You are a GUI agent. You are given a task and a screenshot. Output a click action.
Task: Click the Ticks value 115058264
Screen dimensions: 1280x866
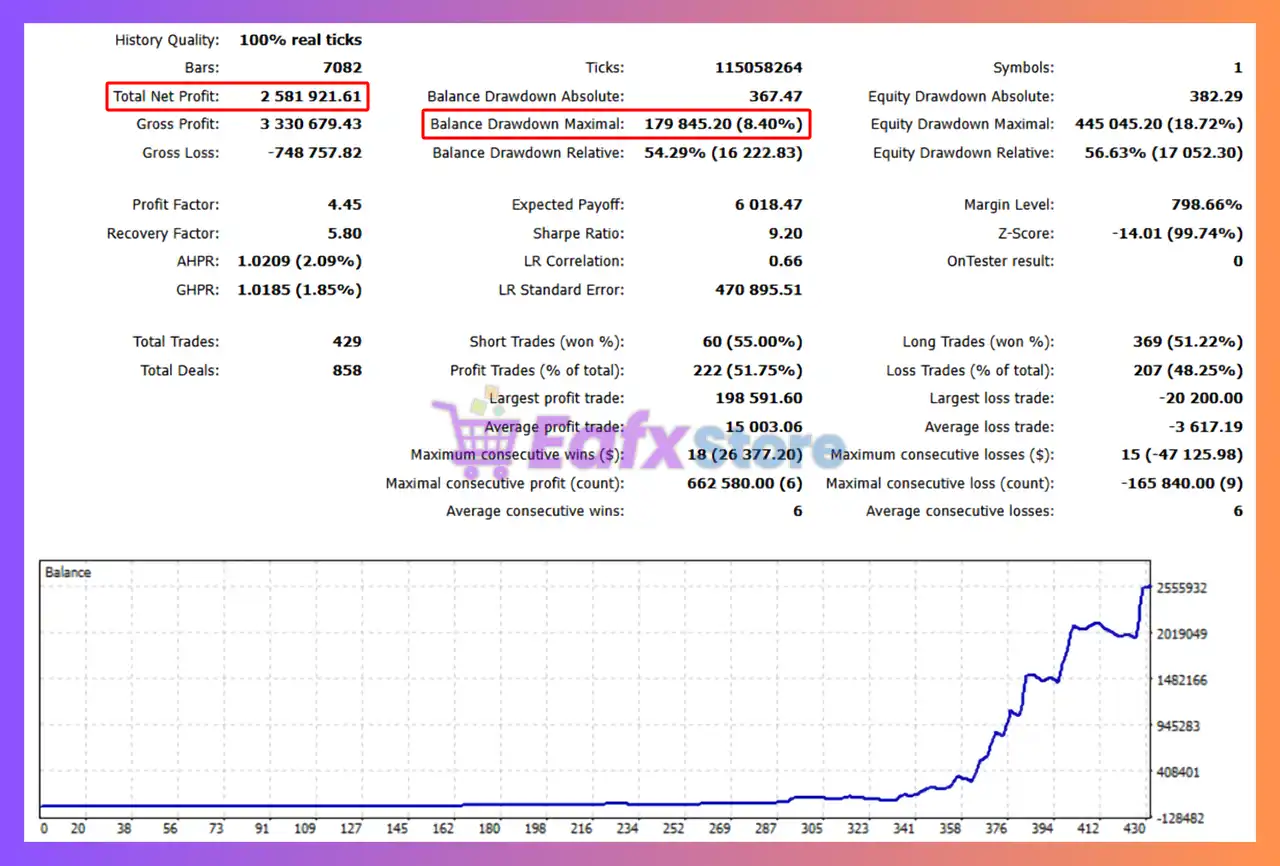[x=758, y=68]
